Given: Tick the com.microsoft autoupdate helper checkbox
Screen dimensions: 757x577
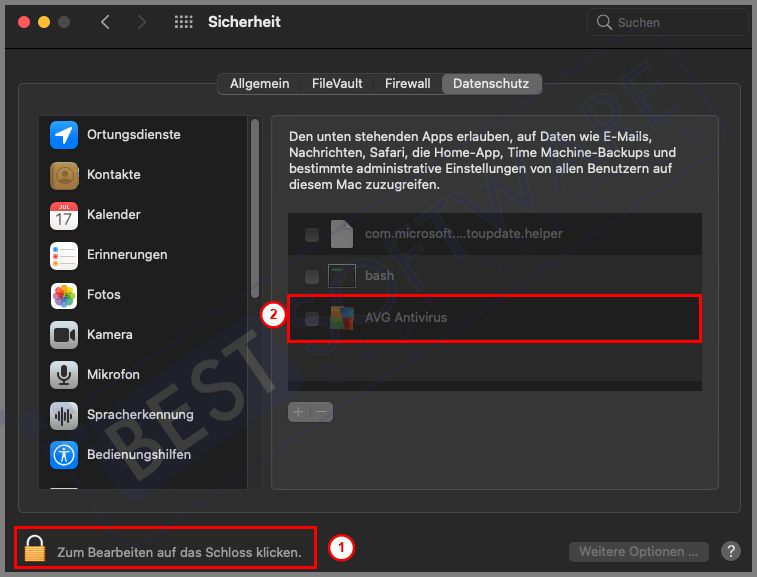Looking at the screenshot, I should click(x=312, y=235).
